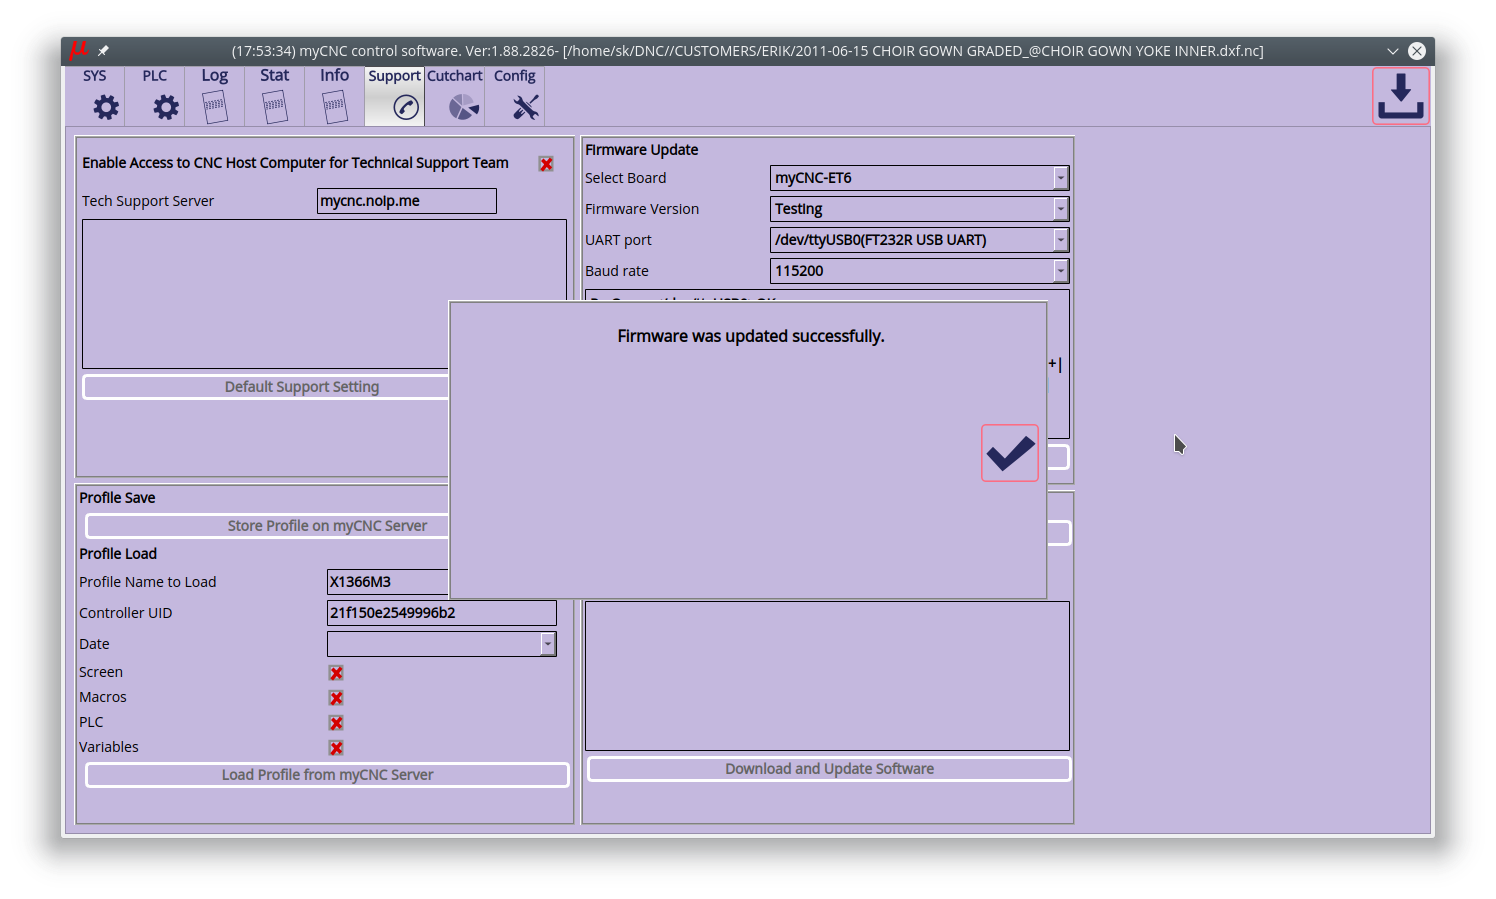
Task: Toggle the Variables profile checkbox
Action: coord(336,748)
